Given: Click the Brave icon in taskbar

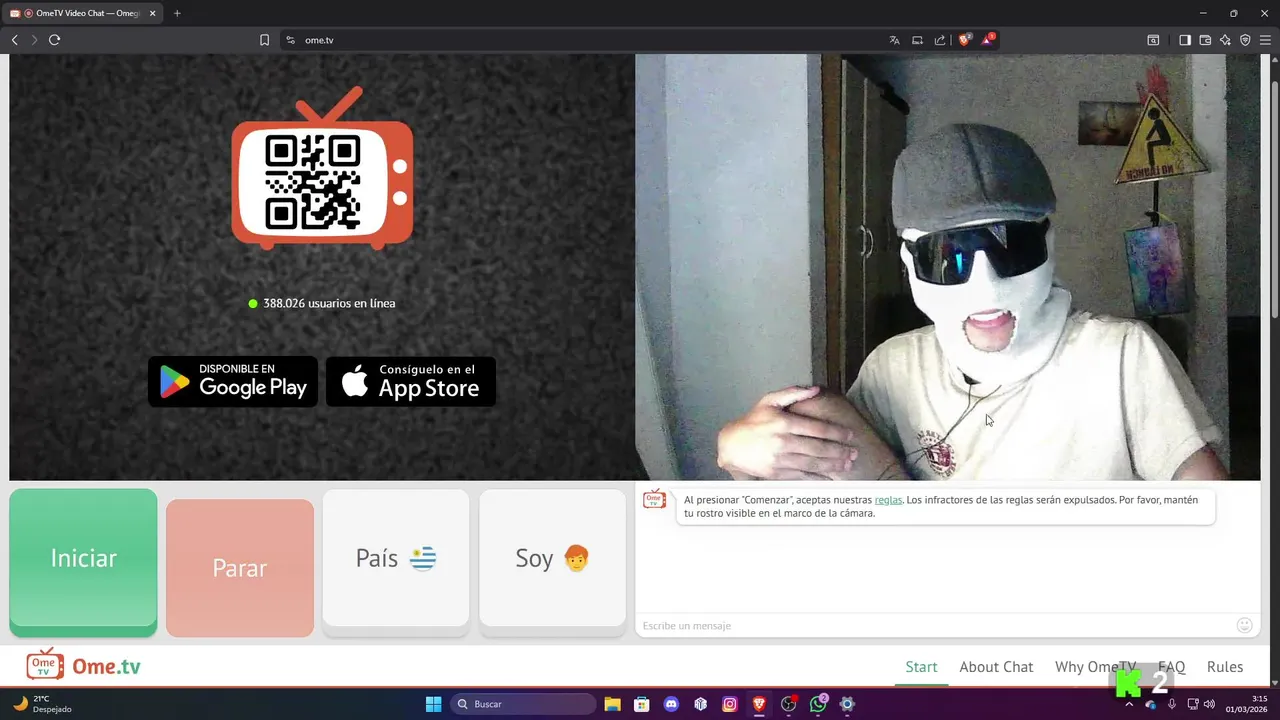Looking at the screenshot, I should (x=759, y=704).
